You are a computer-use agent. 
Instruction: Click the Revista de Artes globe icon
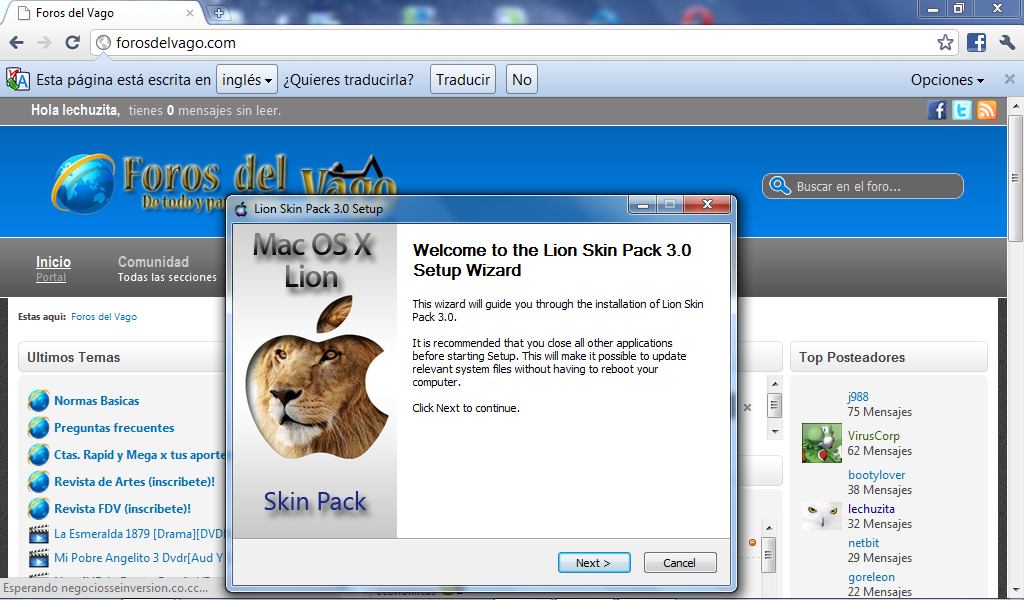pyautogui.click(x=39, y=482)
